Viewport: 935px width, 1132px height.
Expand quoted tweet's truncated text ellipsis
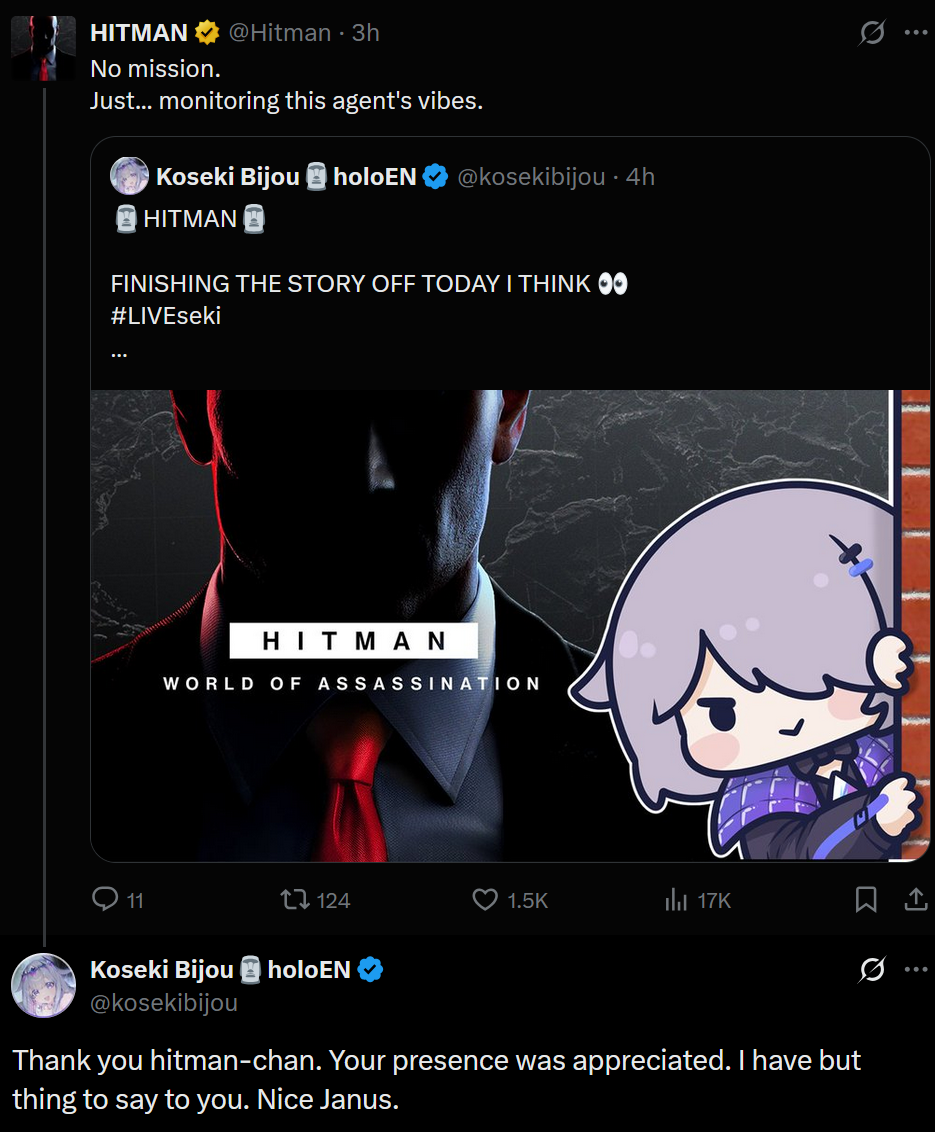(x=119, y=354)
